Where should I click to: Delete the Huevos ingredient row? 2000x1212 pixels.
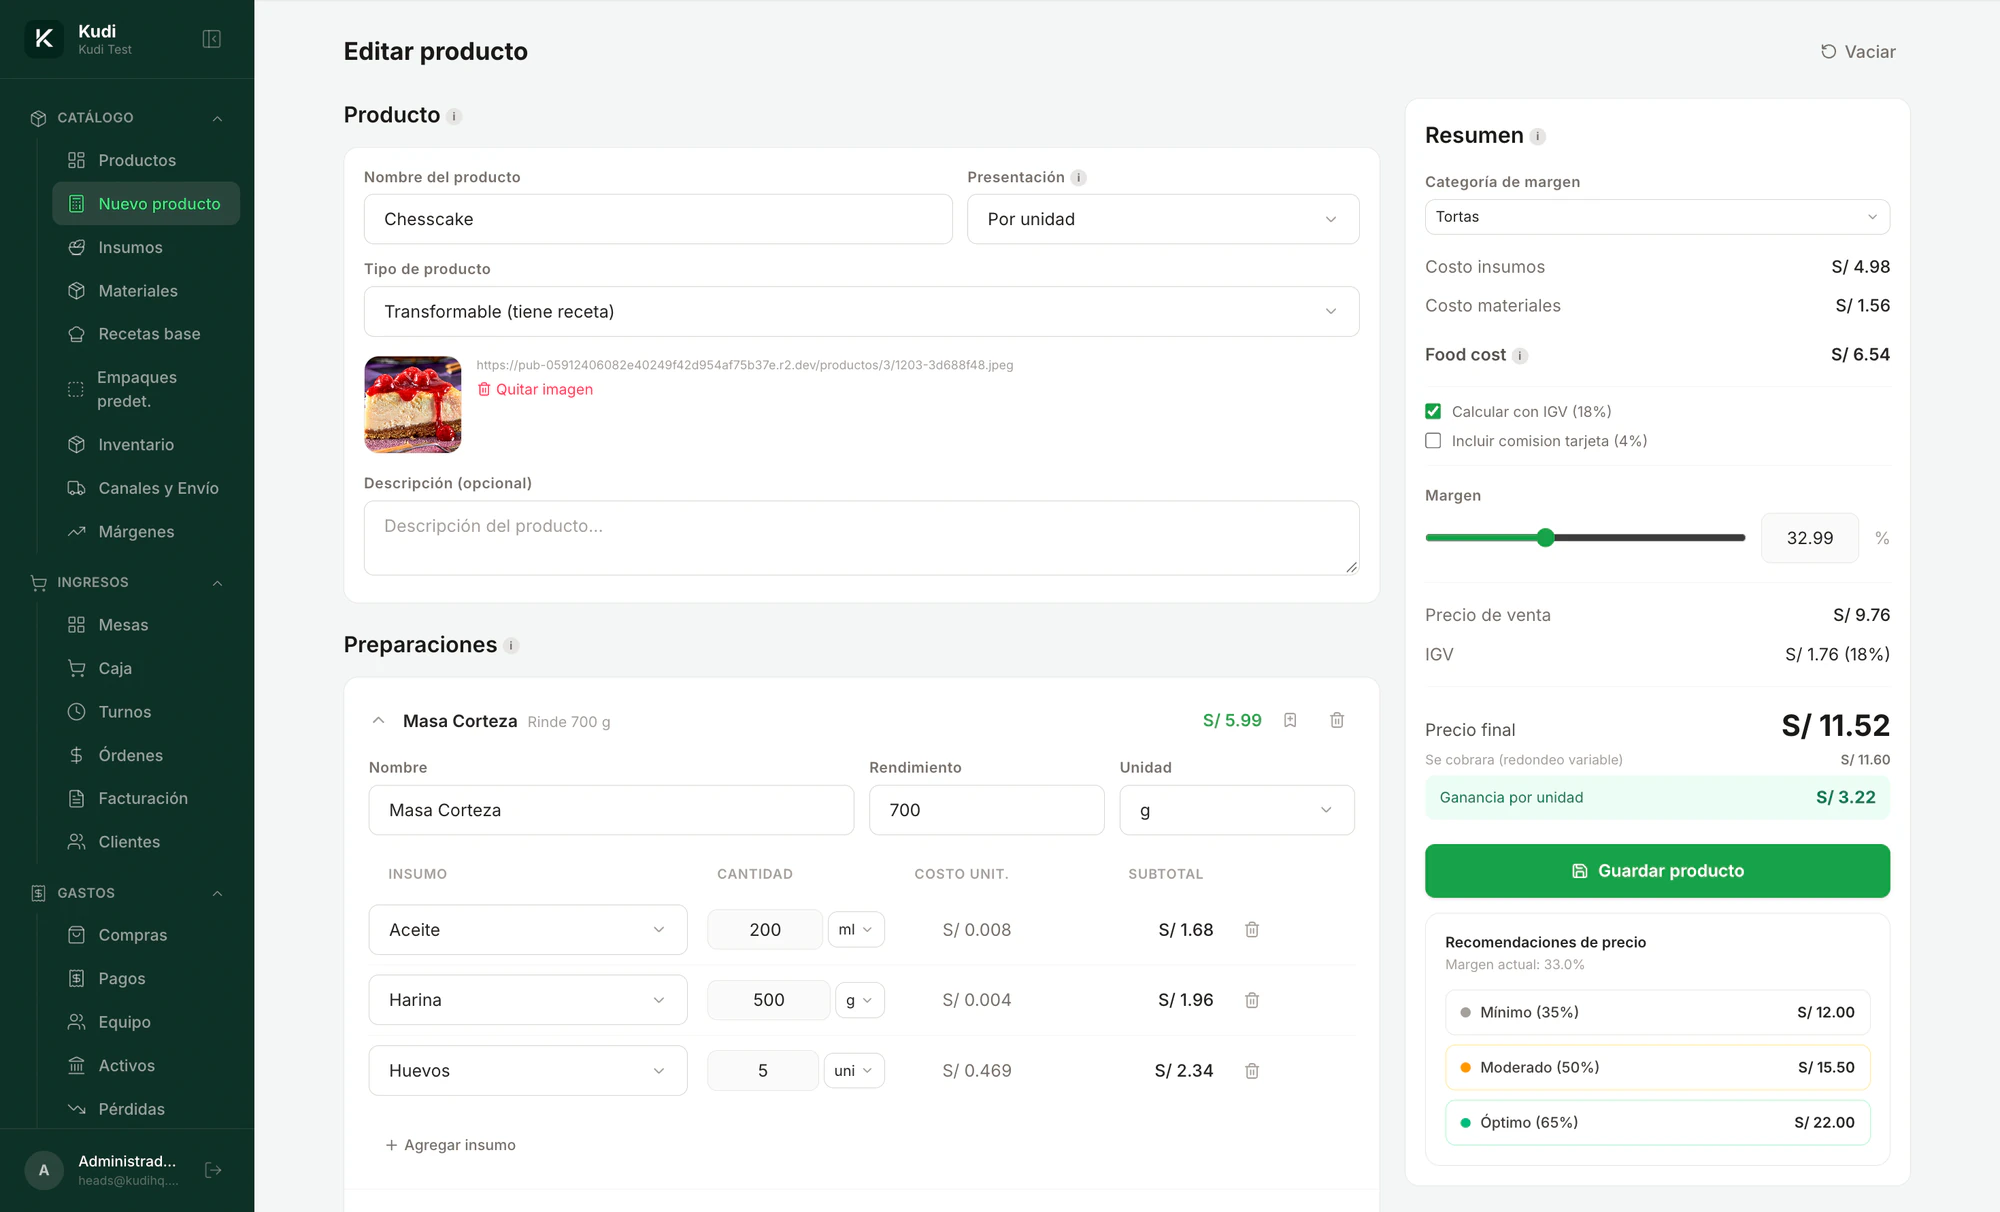(x=1252, y=1071)
